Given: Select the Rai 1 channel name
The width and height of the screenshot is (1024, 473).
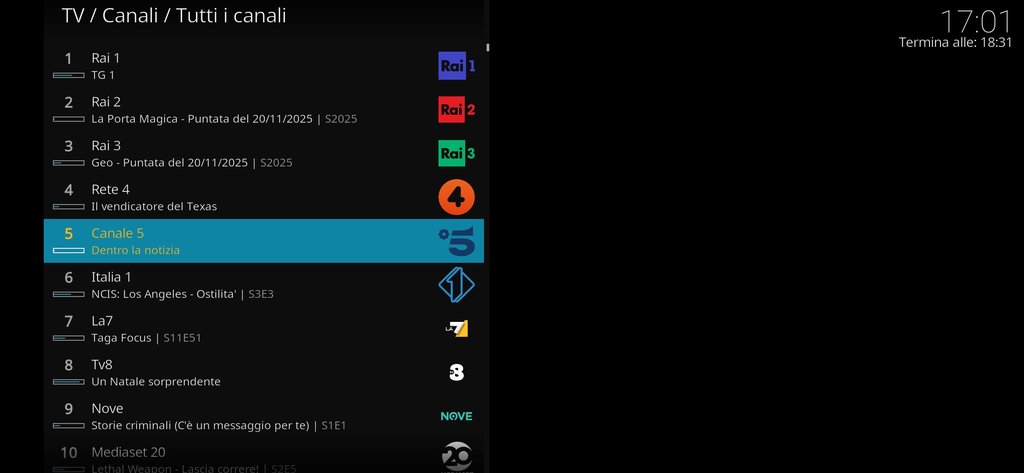Looking at the screenshot, I should click(x=106, y=58).
